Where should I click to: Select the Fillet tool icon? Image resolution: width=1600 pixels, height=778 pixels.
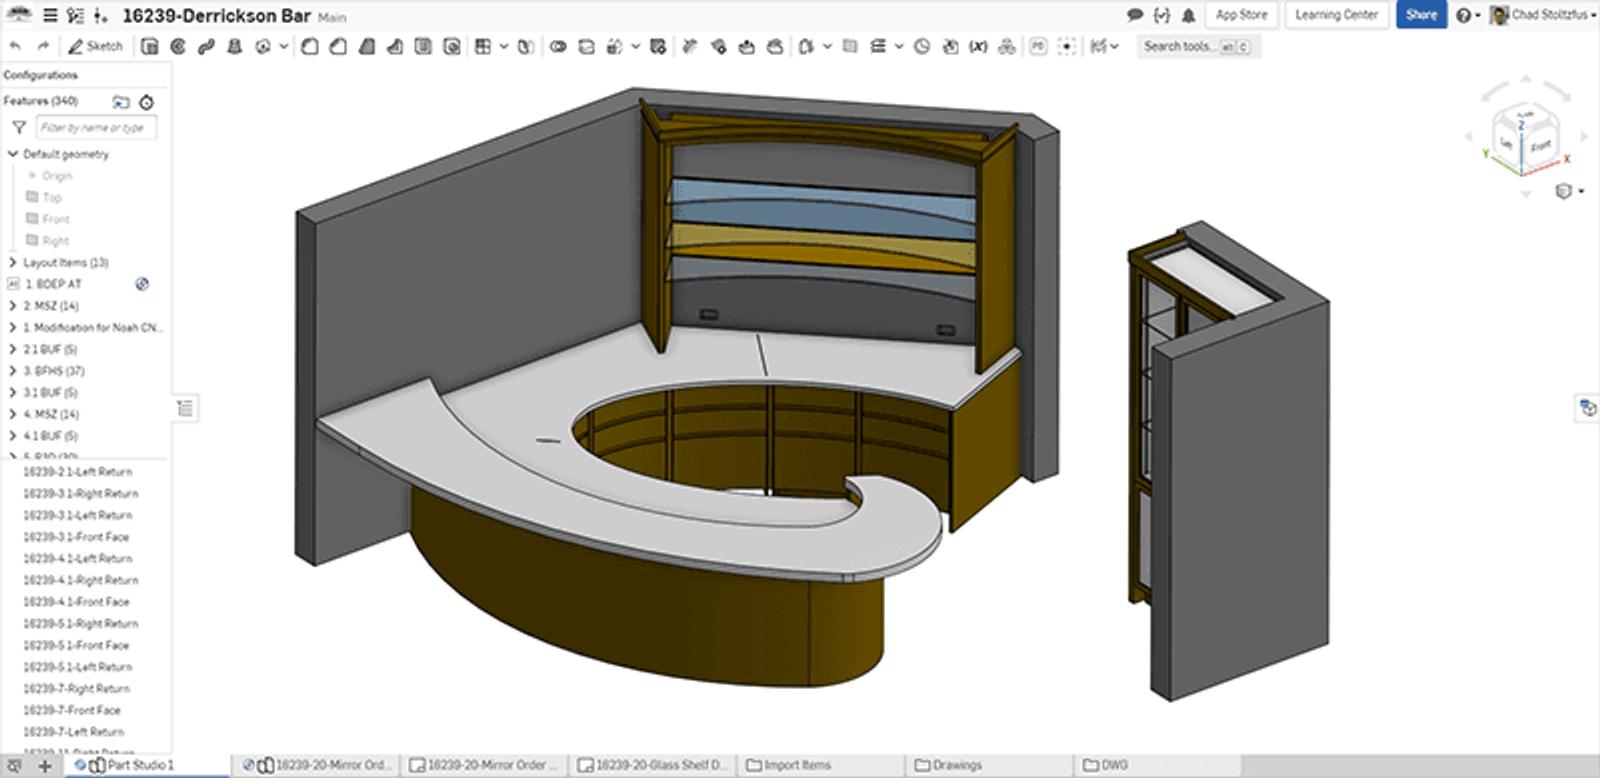coord(310,46)
